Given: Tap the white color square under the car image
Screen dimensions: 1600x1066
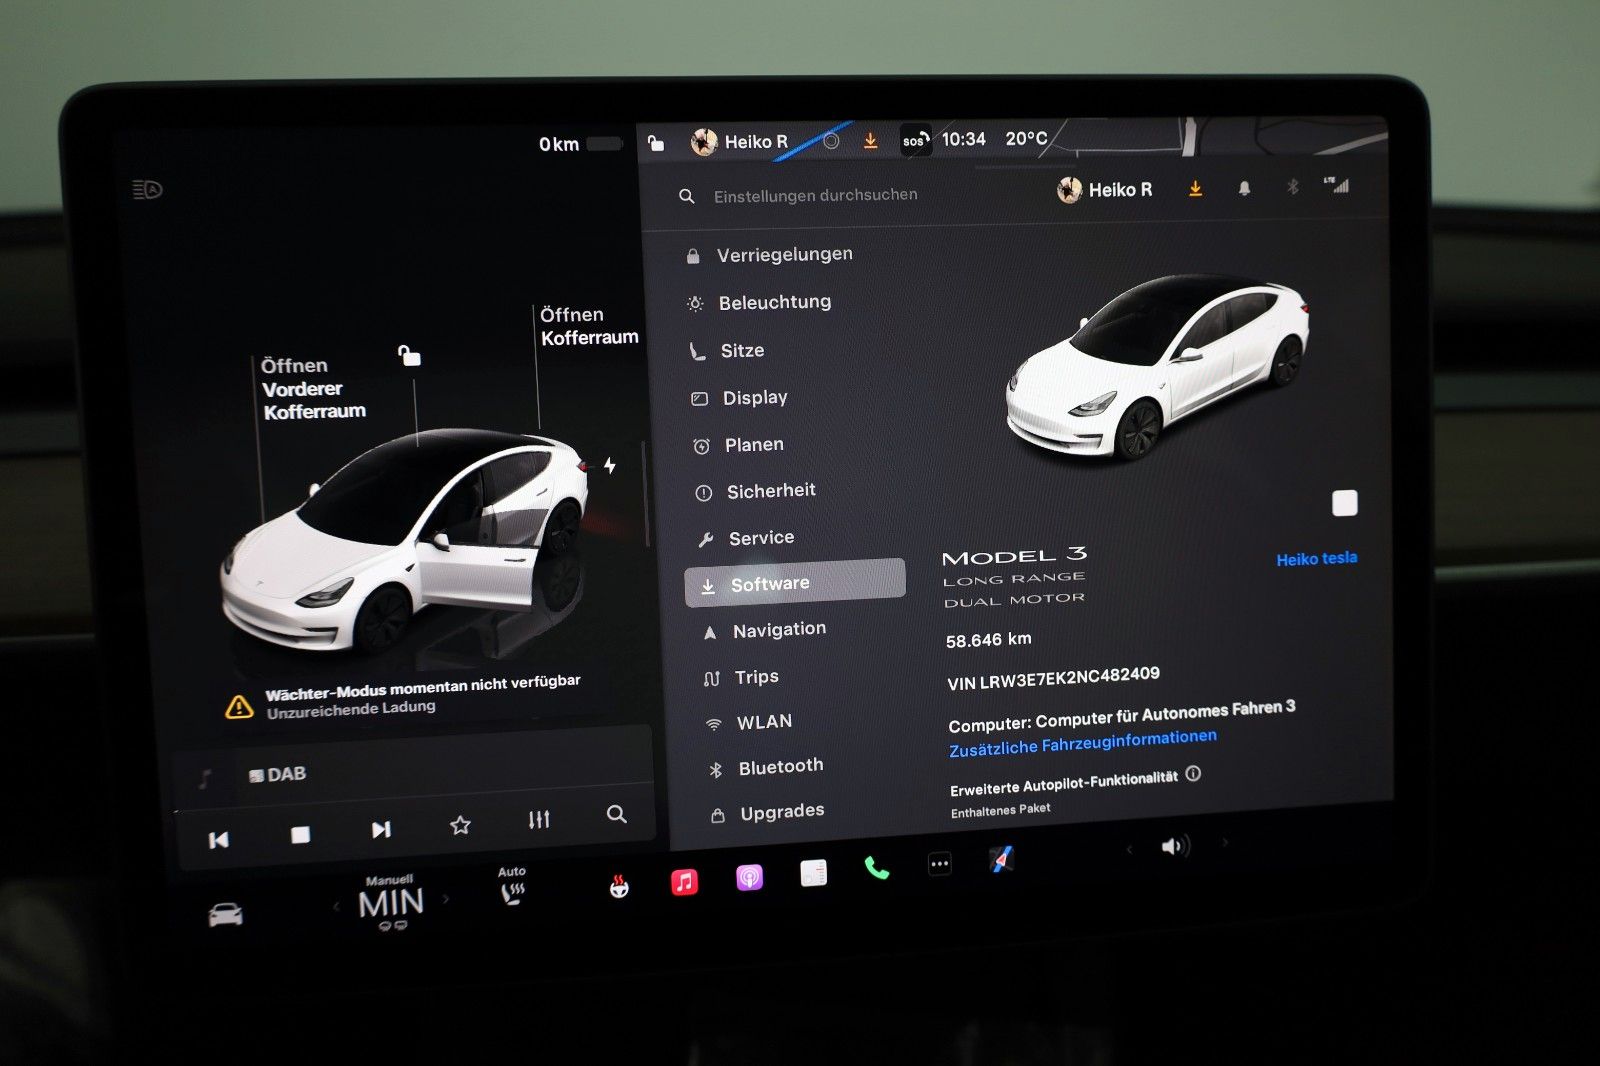Looking at the screenshot, I should (1345, 503).
